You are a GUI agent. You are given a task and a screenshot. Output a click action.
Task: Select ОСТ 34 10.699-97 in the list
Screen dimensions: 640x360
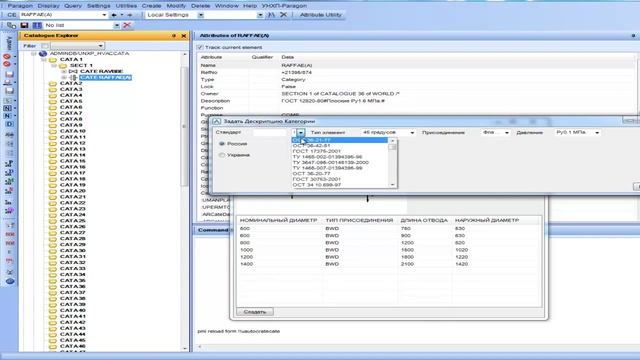point(316,185)
